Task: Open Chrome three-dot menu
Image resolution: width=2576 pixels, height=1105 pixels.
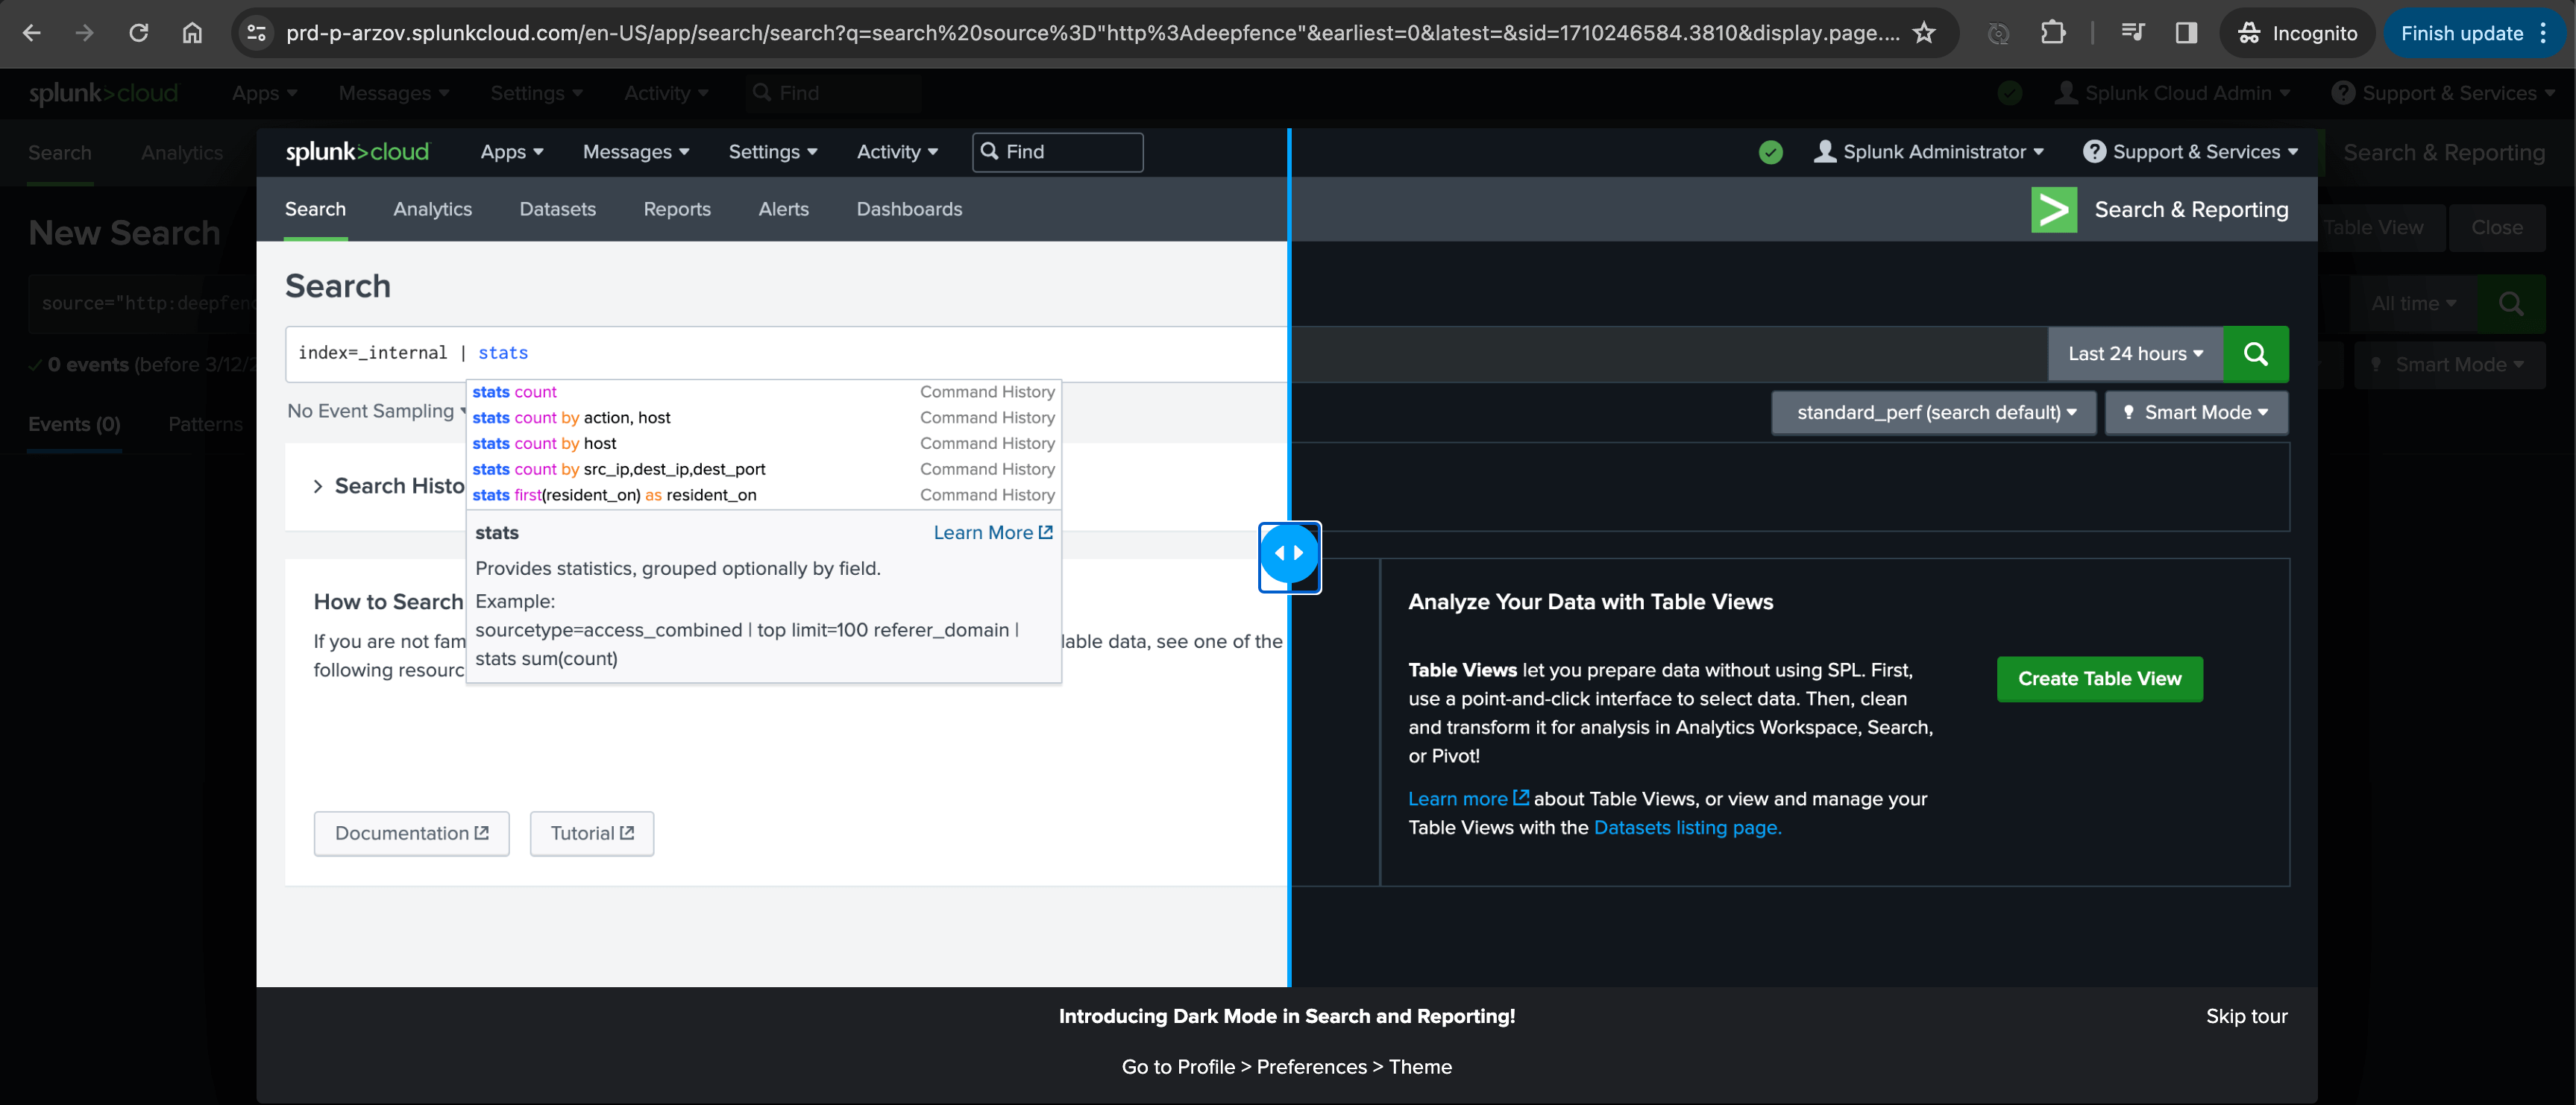Action: (x=2543, y=33)
